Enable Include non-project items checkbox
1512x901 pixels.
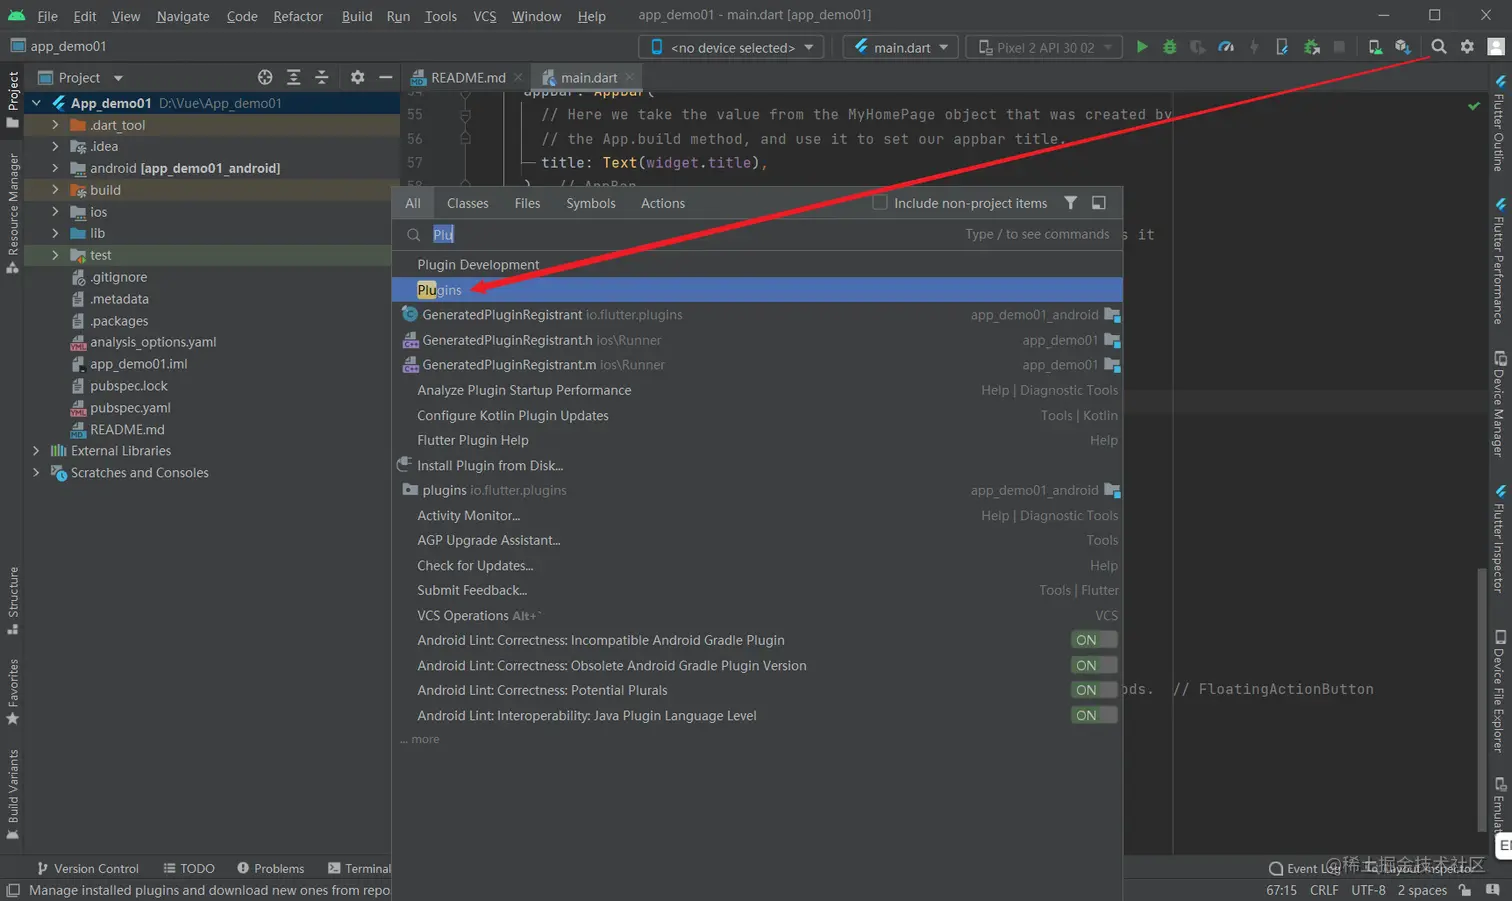point(880,203)
